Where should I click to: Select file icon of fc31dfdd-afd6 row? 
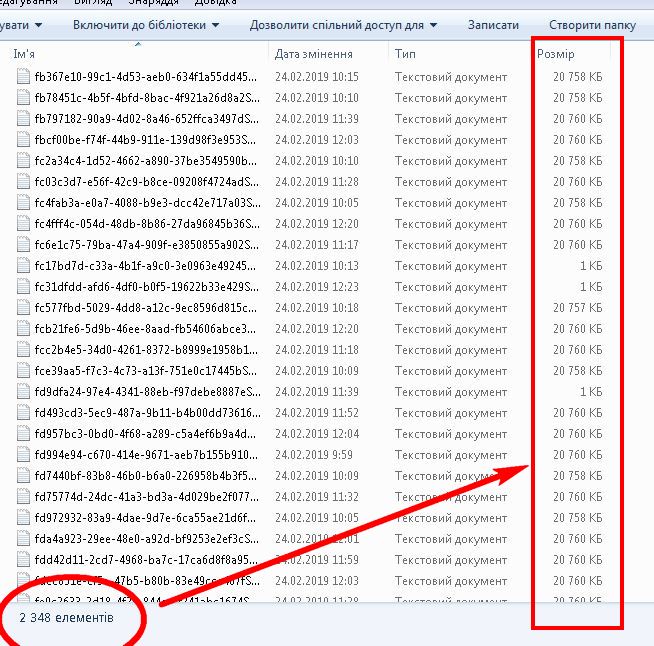[23, 287]
